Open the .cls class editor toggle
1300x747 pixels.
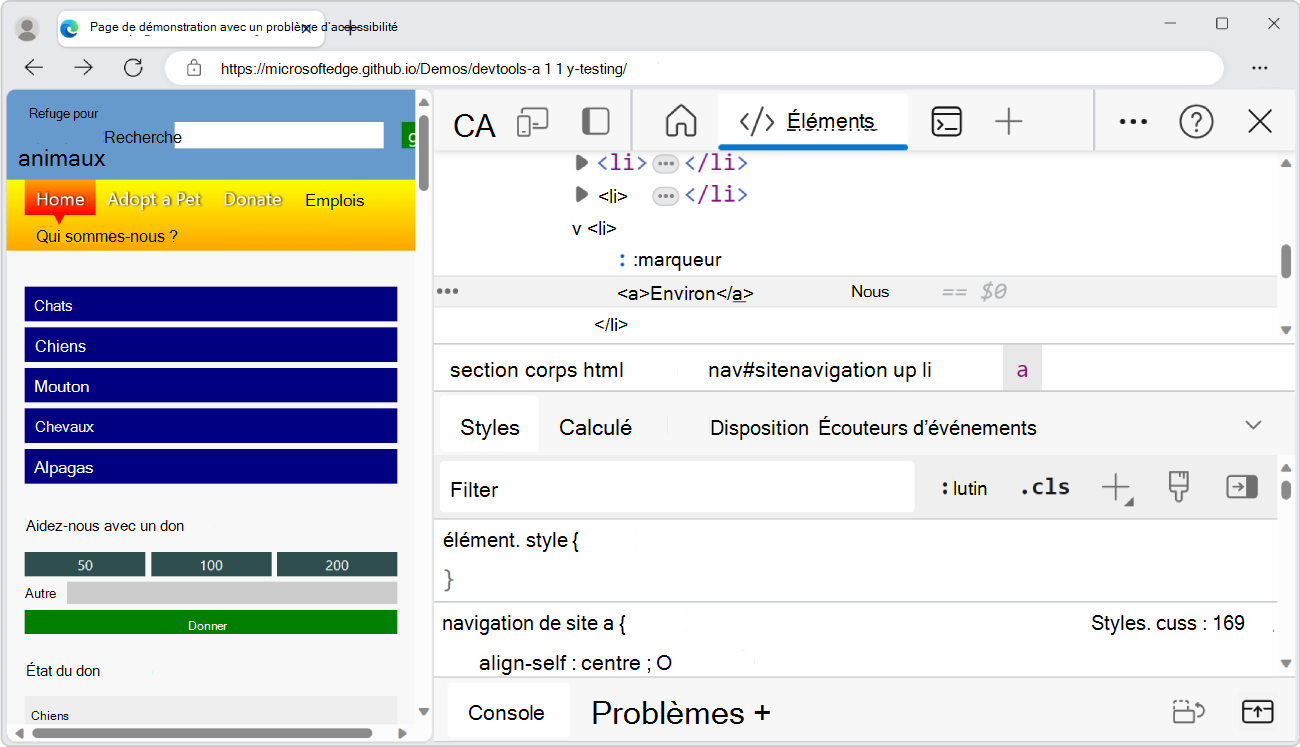1044,487
